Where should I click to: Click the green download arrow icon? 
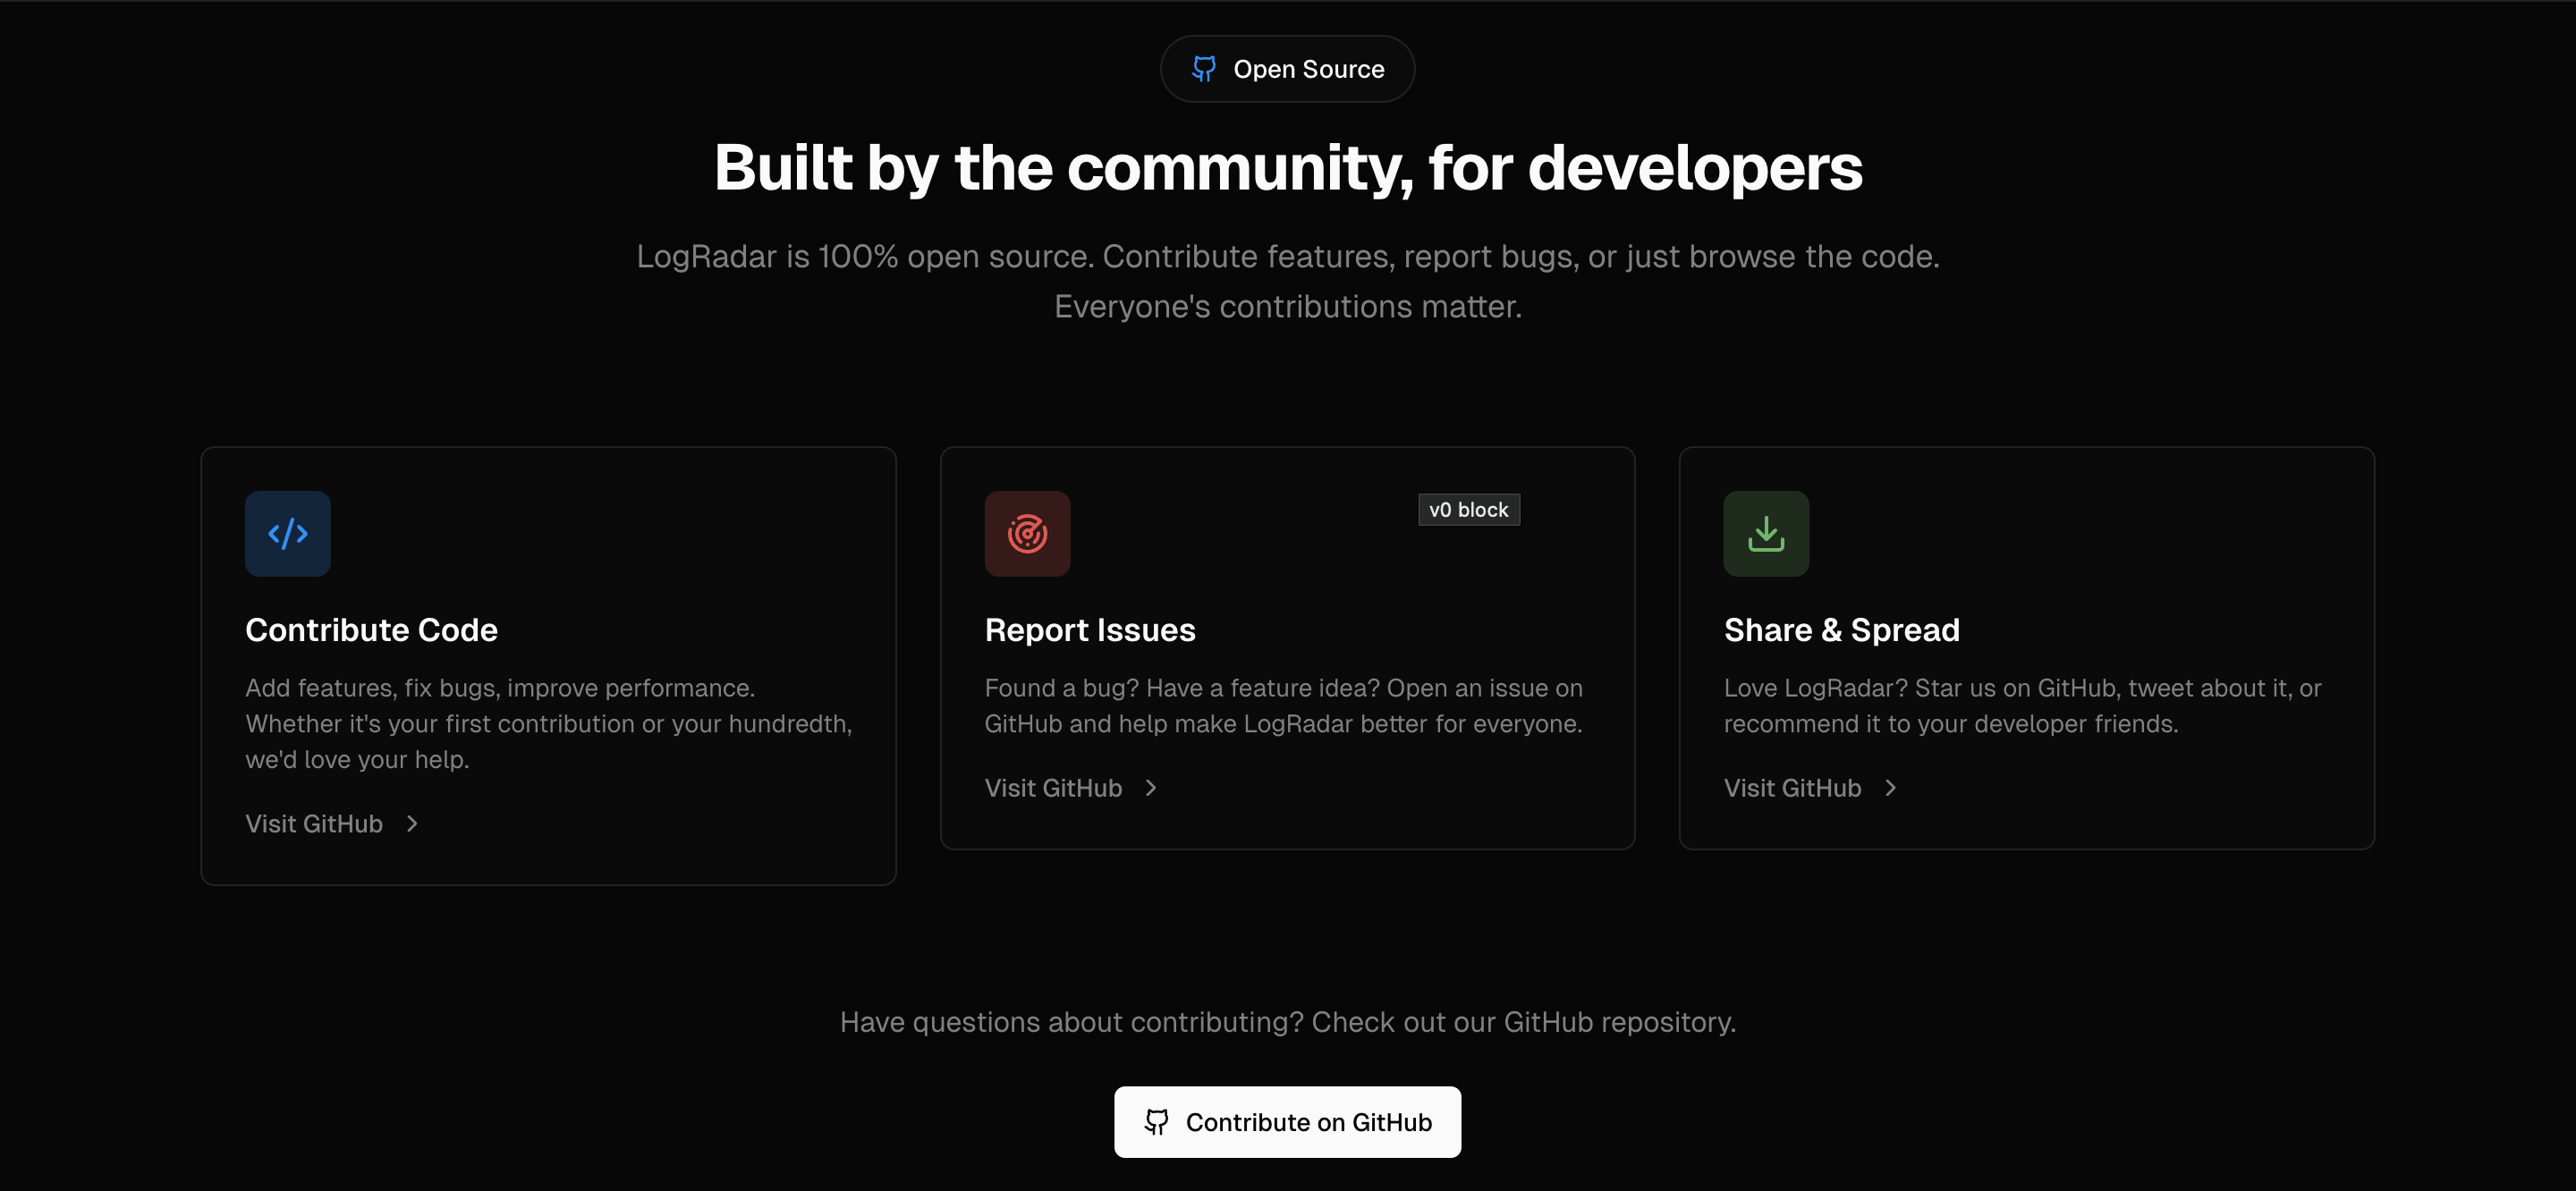[x=1766, y=533]
